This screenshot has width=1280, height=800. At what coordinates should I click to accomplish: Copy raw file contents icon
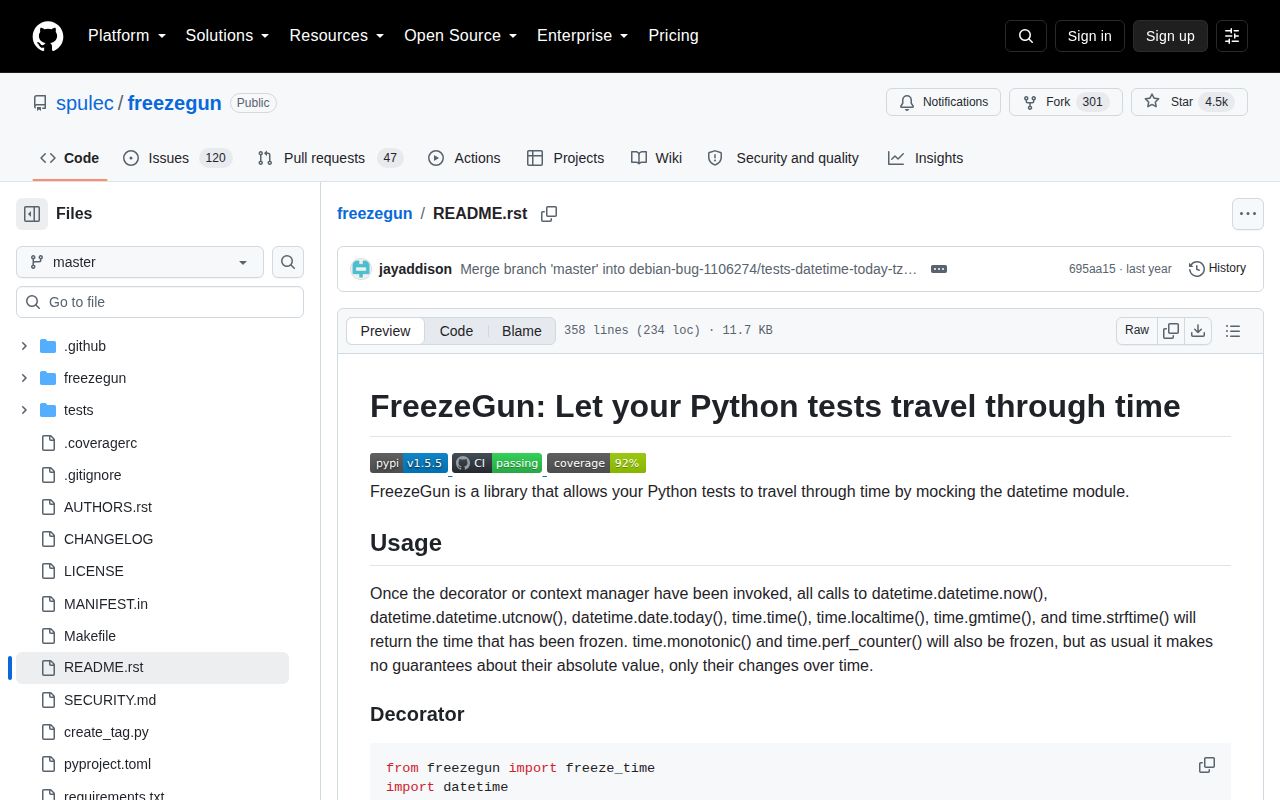pyautogui.click(x=1171, y=330)
